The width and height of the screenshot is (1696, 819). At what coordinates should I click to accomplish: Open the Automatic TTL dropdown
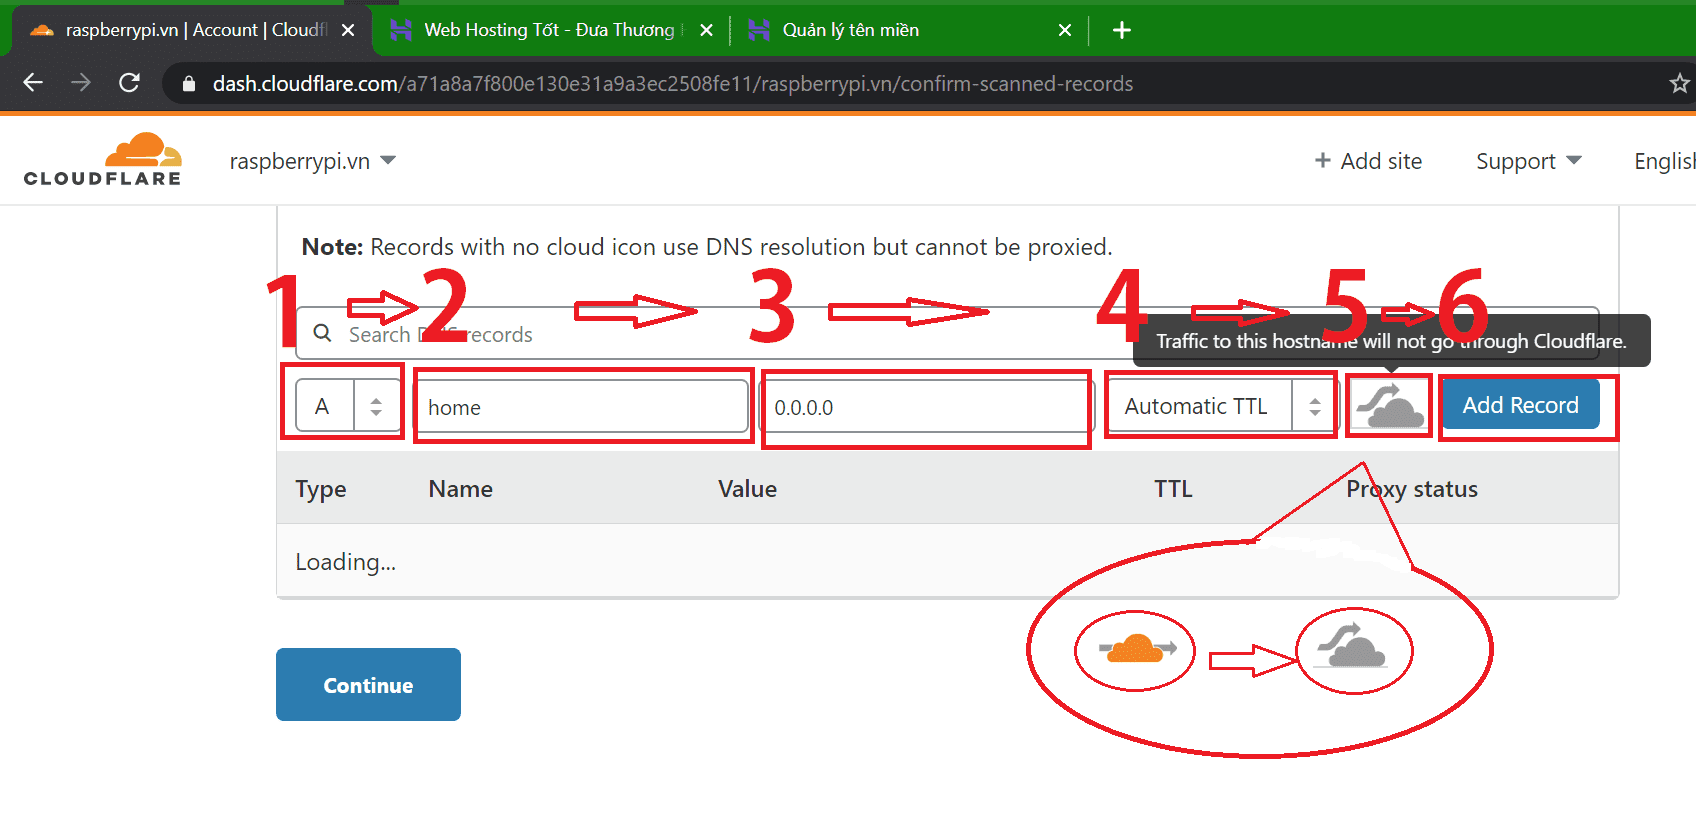click(x=1222, y=406)
